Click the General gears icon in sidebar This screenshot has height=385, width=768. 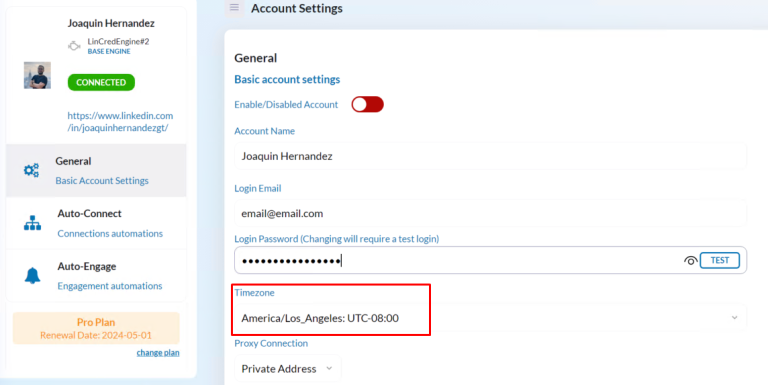[x=31, y=170]
